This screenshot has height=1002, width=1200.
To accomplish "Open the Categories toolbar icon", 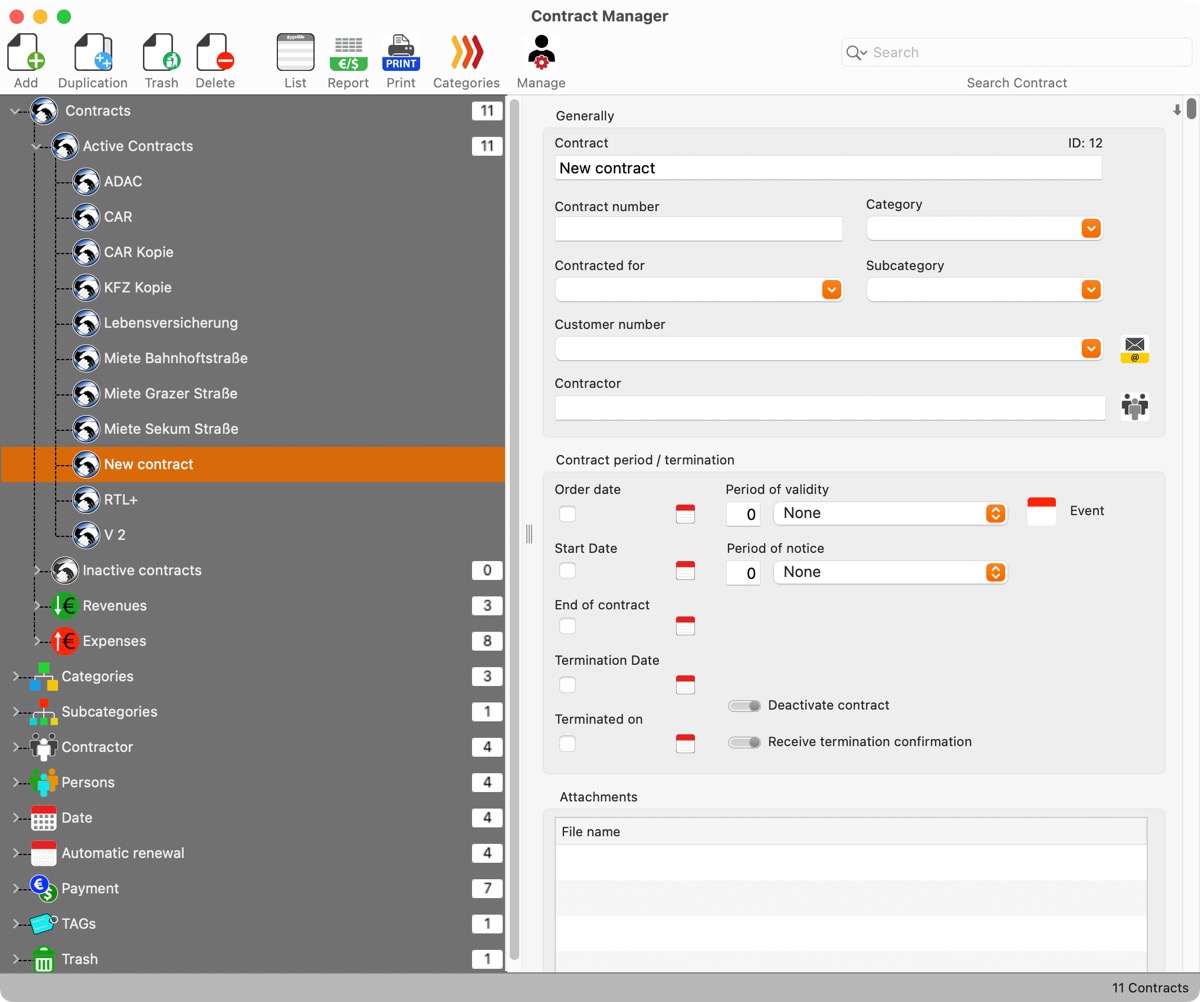I will [x=466, y=52].
